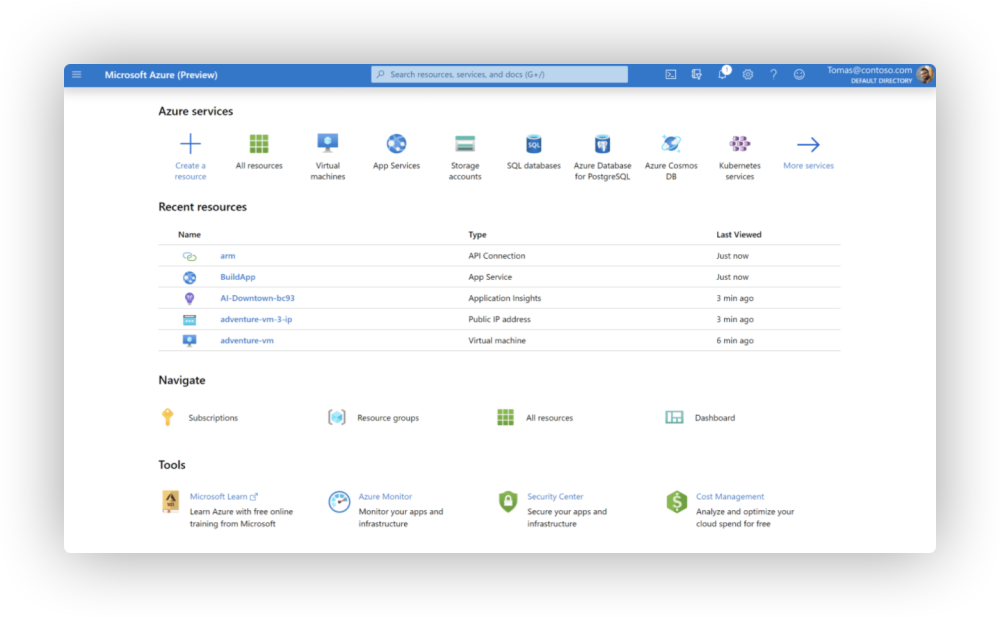The width and height of the screenshot is (1000, 617).
Task: Click the Virtual machine type cell
Action: (497, 341)
